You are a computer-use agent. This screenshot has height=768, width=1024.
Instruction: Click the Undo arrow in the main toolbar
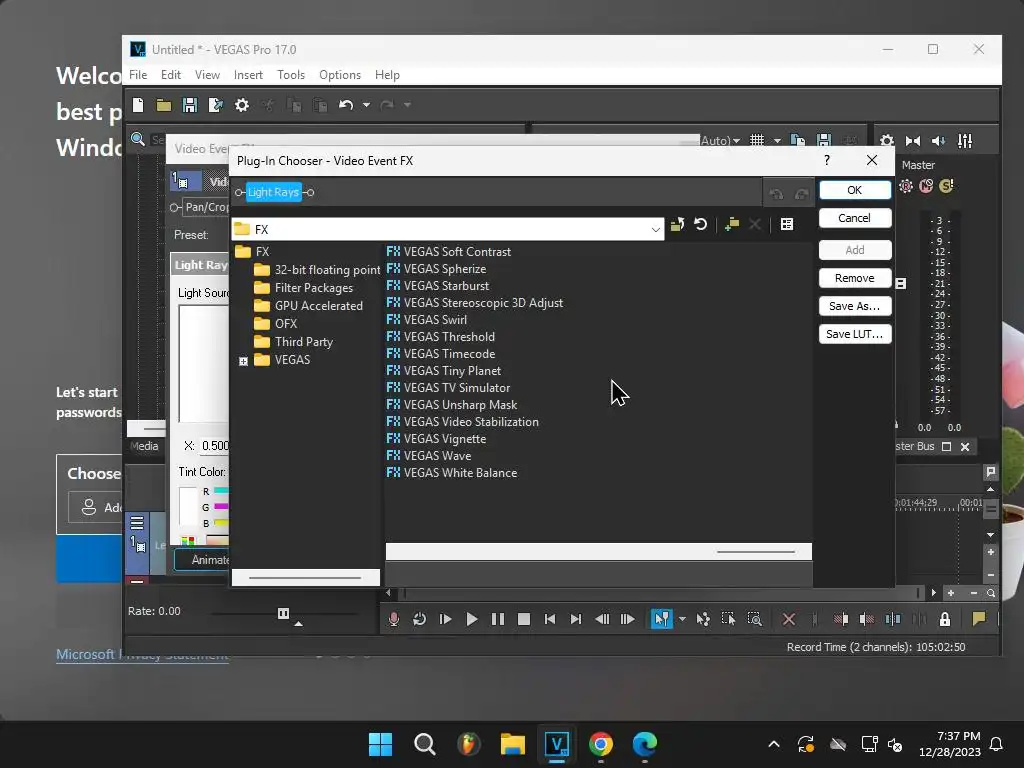click(346, 105)
